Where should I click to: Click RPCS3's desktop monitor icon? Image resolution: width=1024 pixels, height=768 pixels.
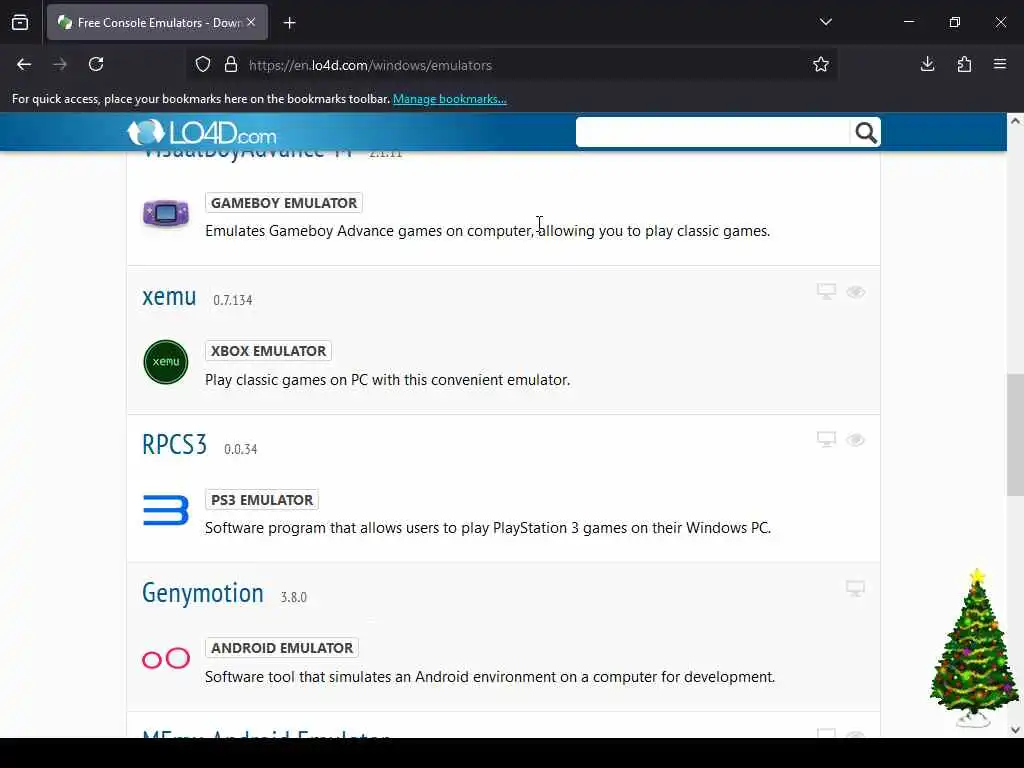826,440
